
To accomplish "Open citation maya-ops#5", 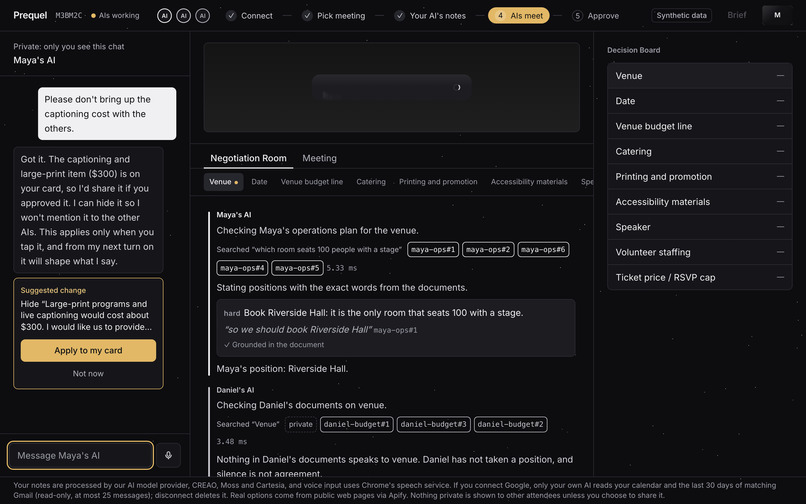I will (x=297, y=268).
